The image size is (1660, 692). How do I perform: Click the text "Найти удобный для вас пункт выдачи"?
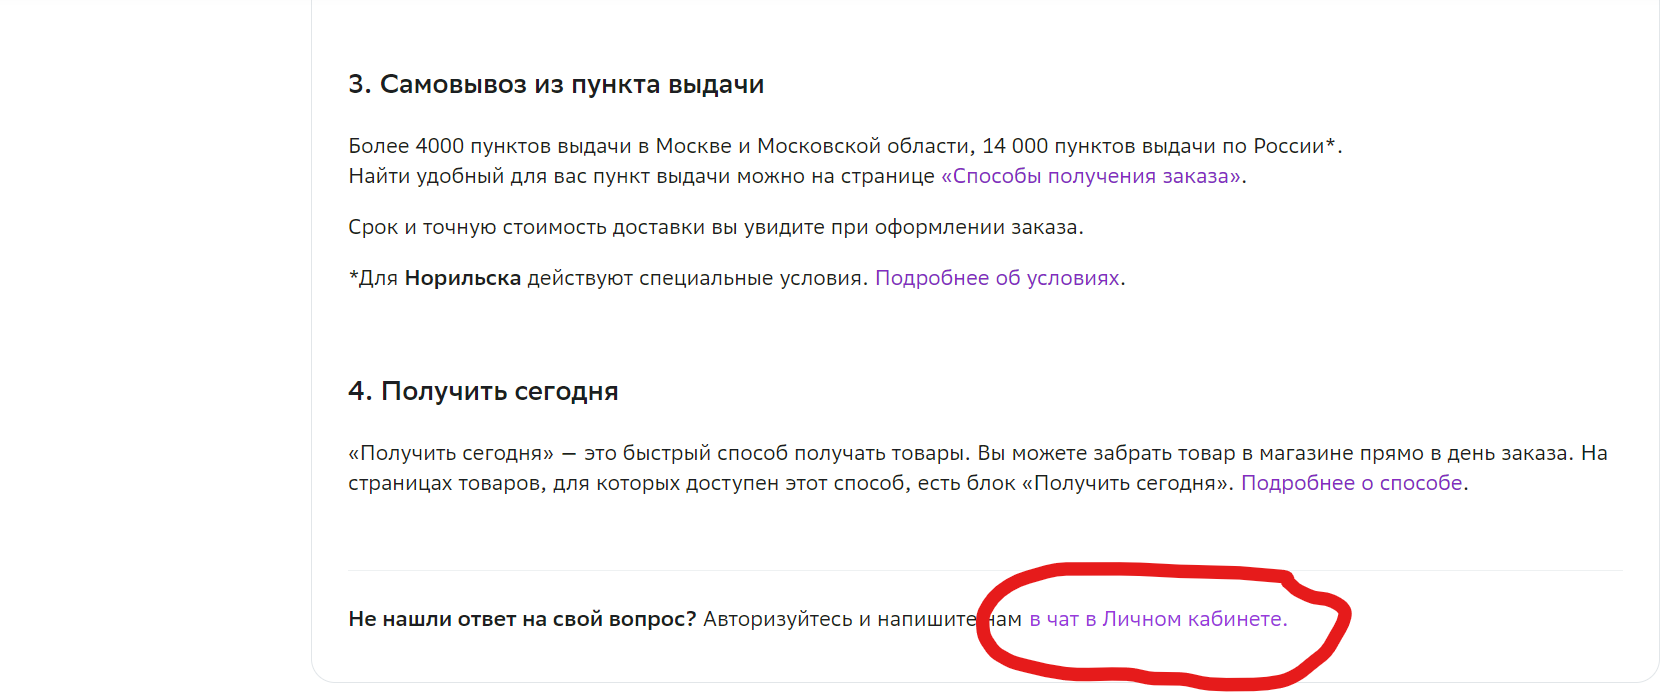point(539,177)
